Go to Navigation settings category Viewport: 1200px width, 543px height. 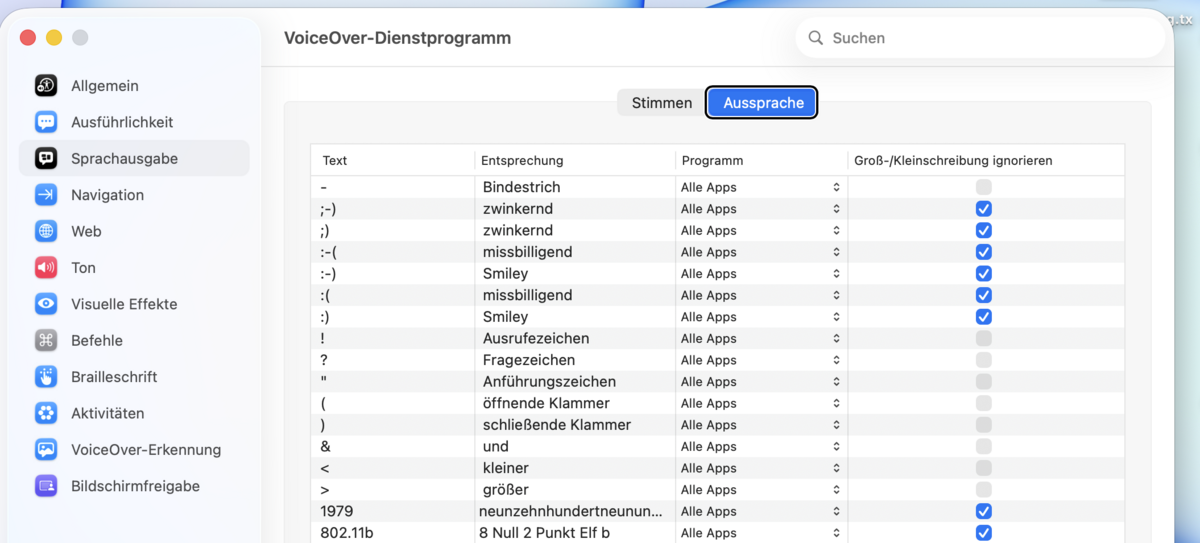pos(134,195)
